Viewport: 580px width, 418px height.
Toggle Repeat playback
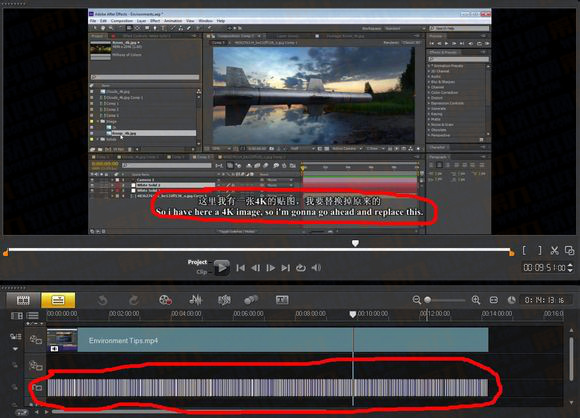(x=301, y=267)
